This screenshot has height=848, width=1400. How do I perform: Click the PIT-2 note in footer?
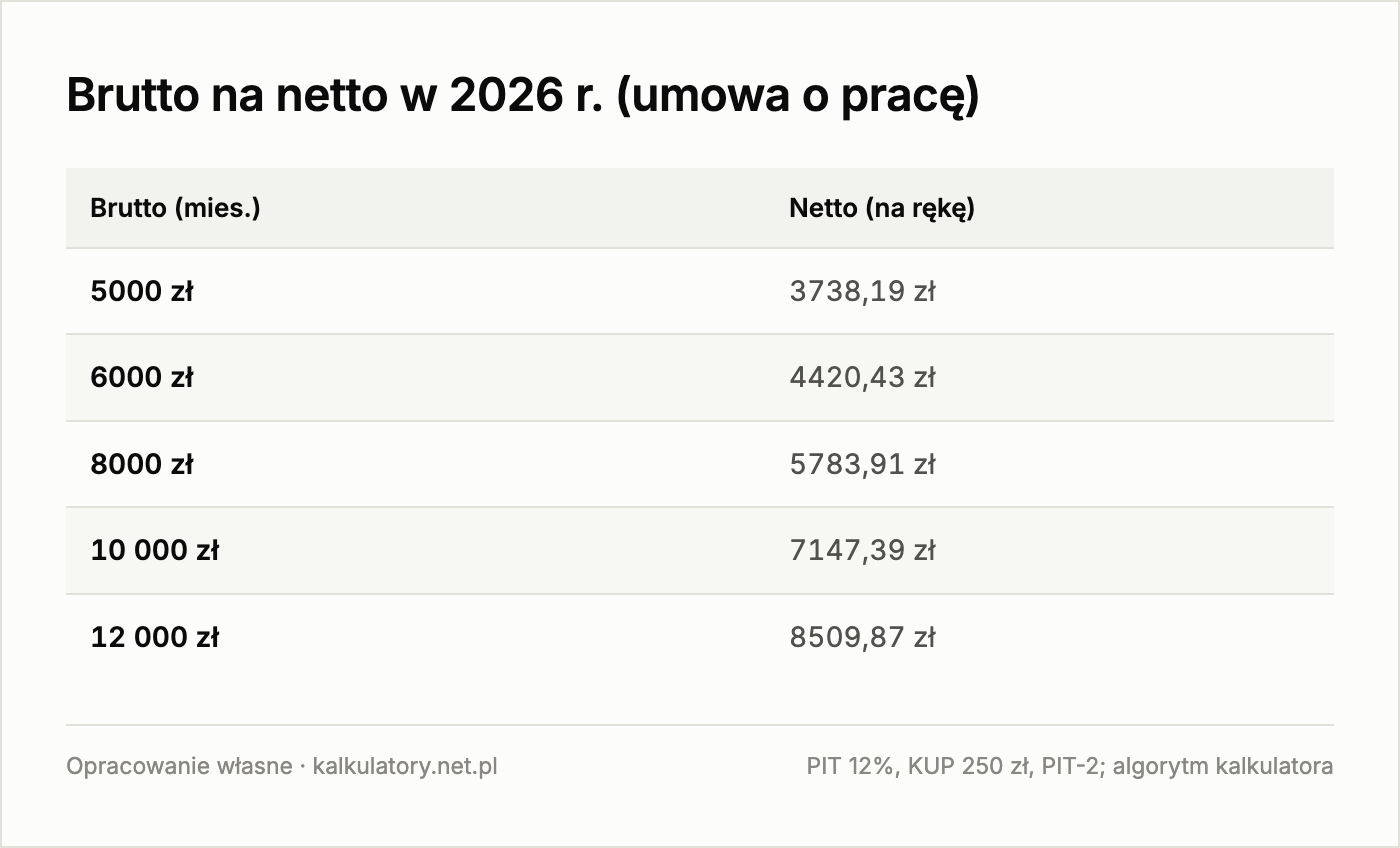pos(1072,766)
